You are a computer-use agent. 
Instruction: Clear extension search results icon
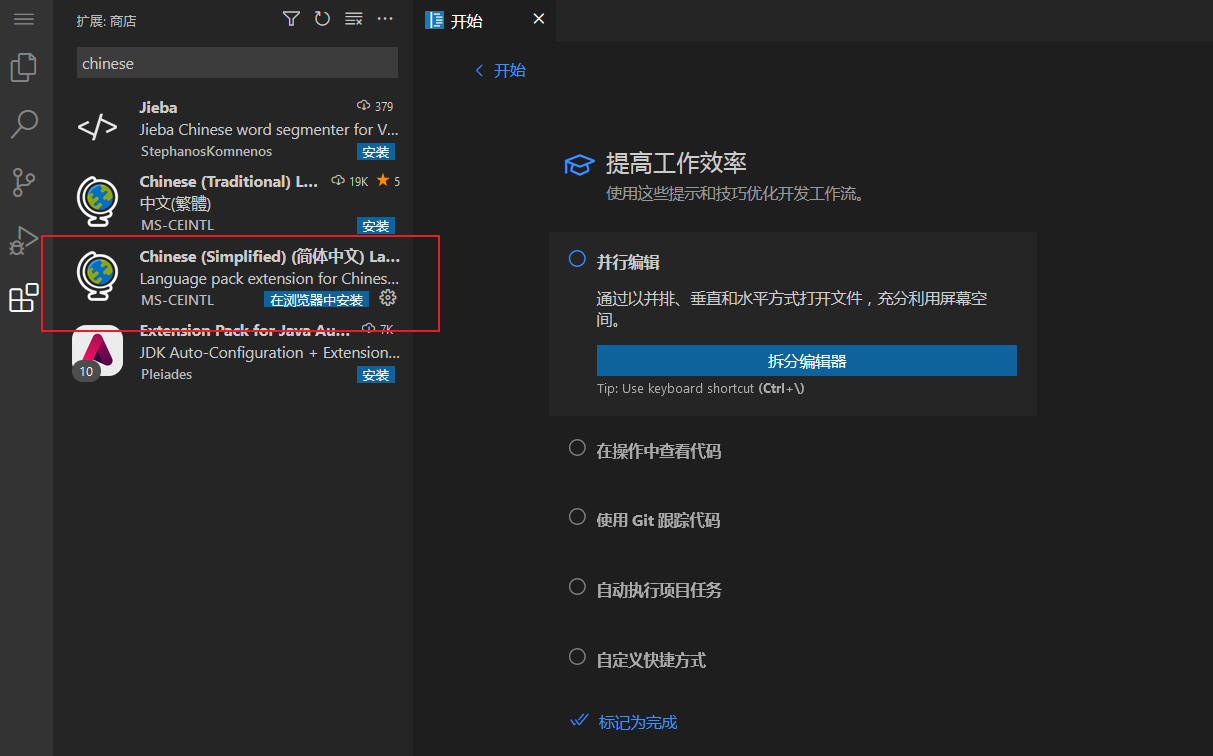pos(353,19)
